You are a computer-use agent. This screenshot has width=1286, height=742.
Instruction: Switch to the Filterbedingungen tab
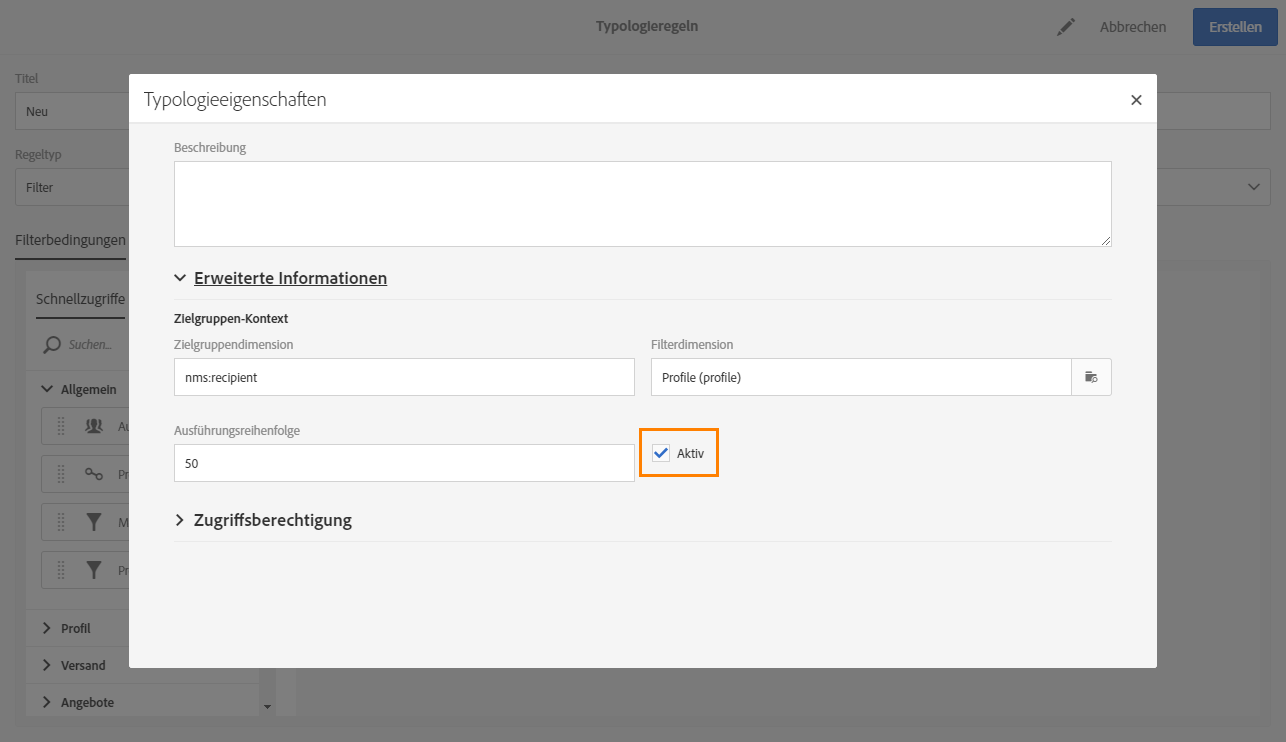pos(70,240)
